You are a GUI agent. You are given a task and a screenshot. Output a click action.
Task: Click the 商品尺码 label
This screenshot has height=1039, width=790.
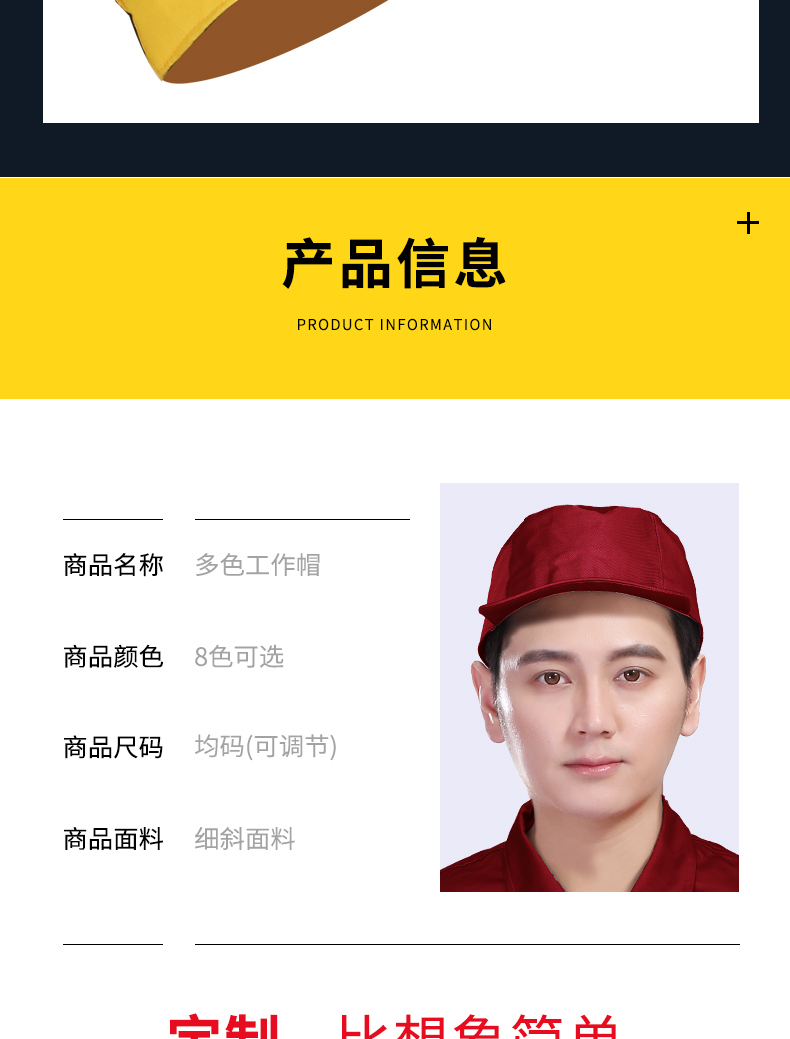click(x=113, y=747)
